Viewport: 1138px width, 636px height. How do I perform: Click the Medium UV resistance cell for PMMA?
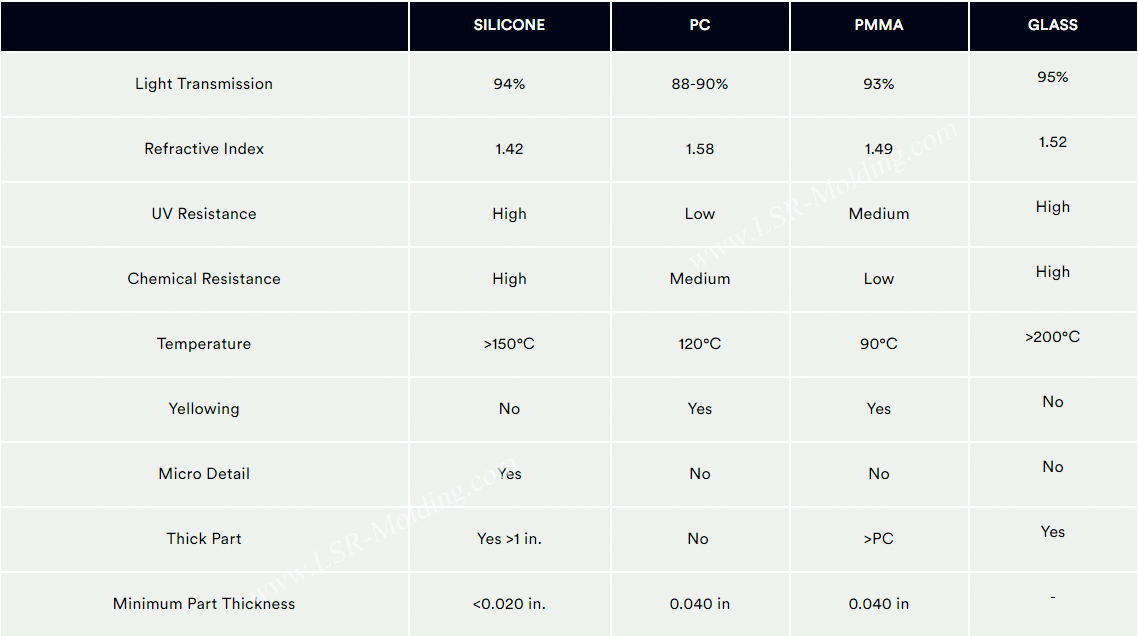click(x=879, y=214)
